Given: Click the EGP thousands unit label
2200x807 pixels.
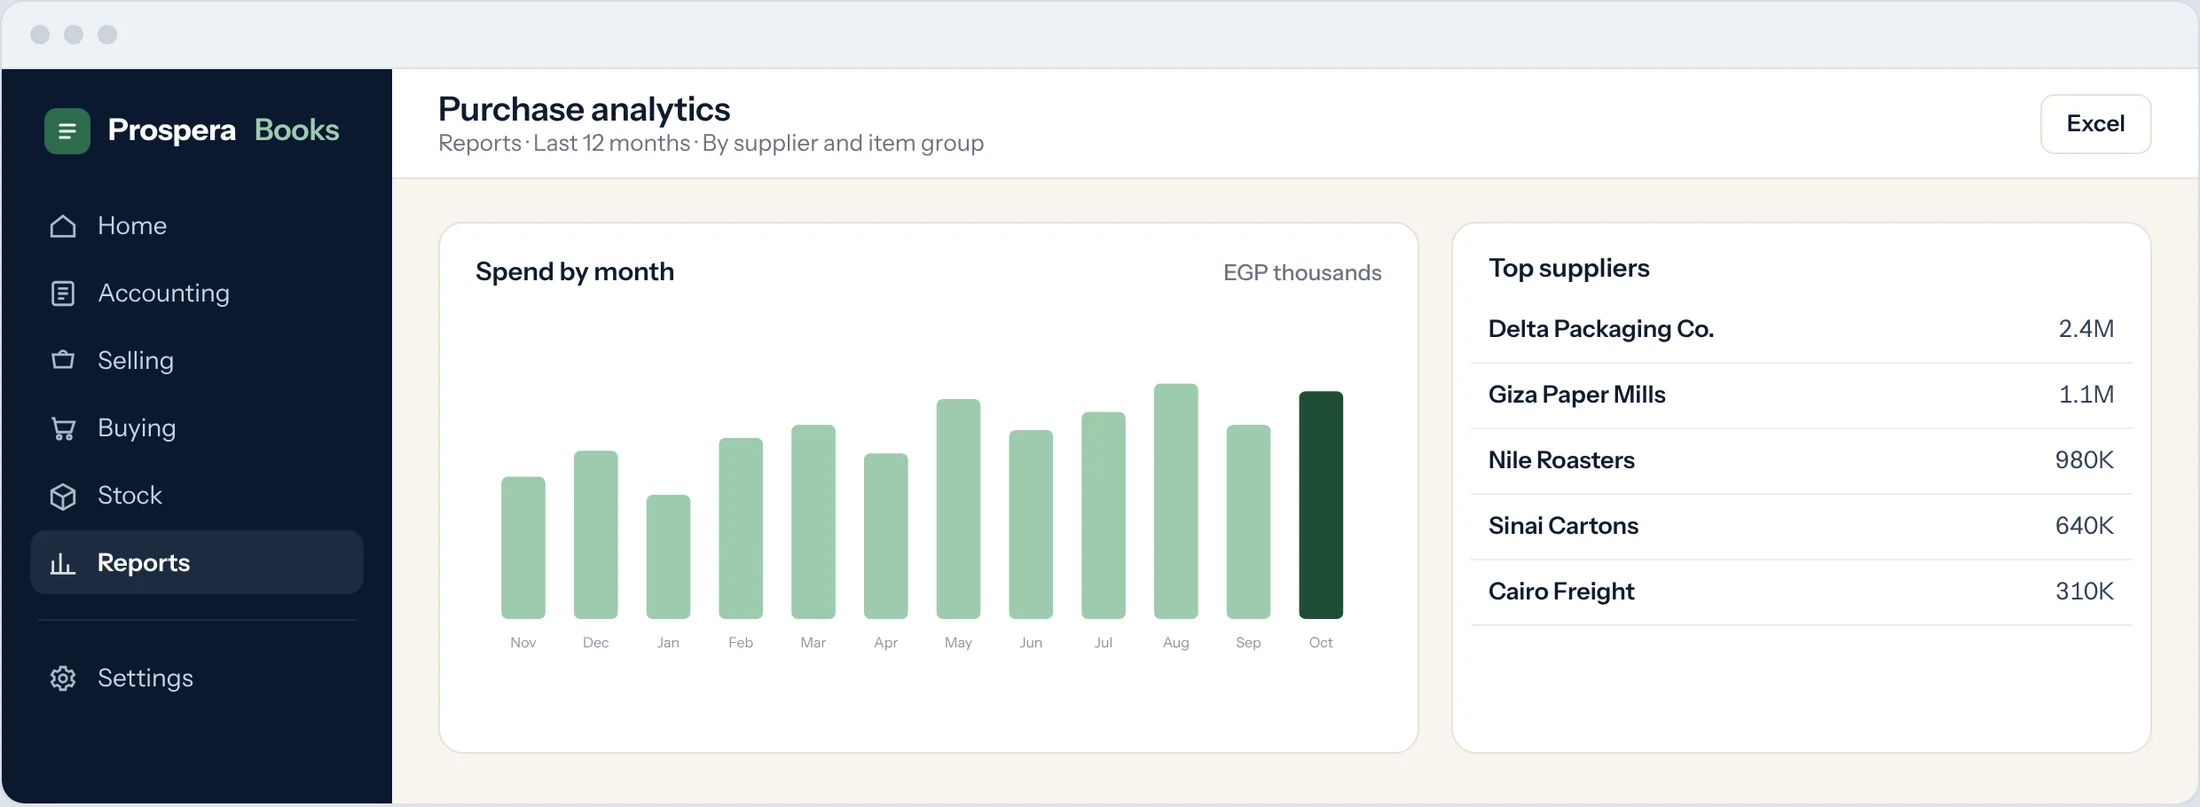Looking at the screenshot, I should (1302, 273).
